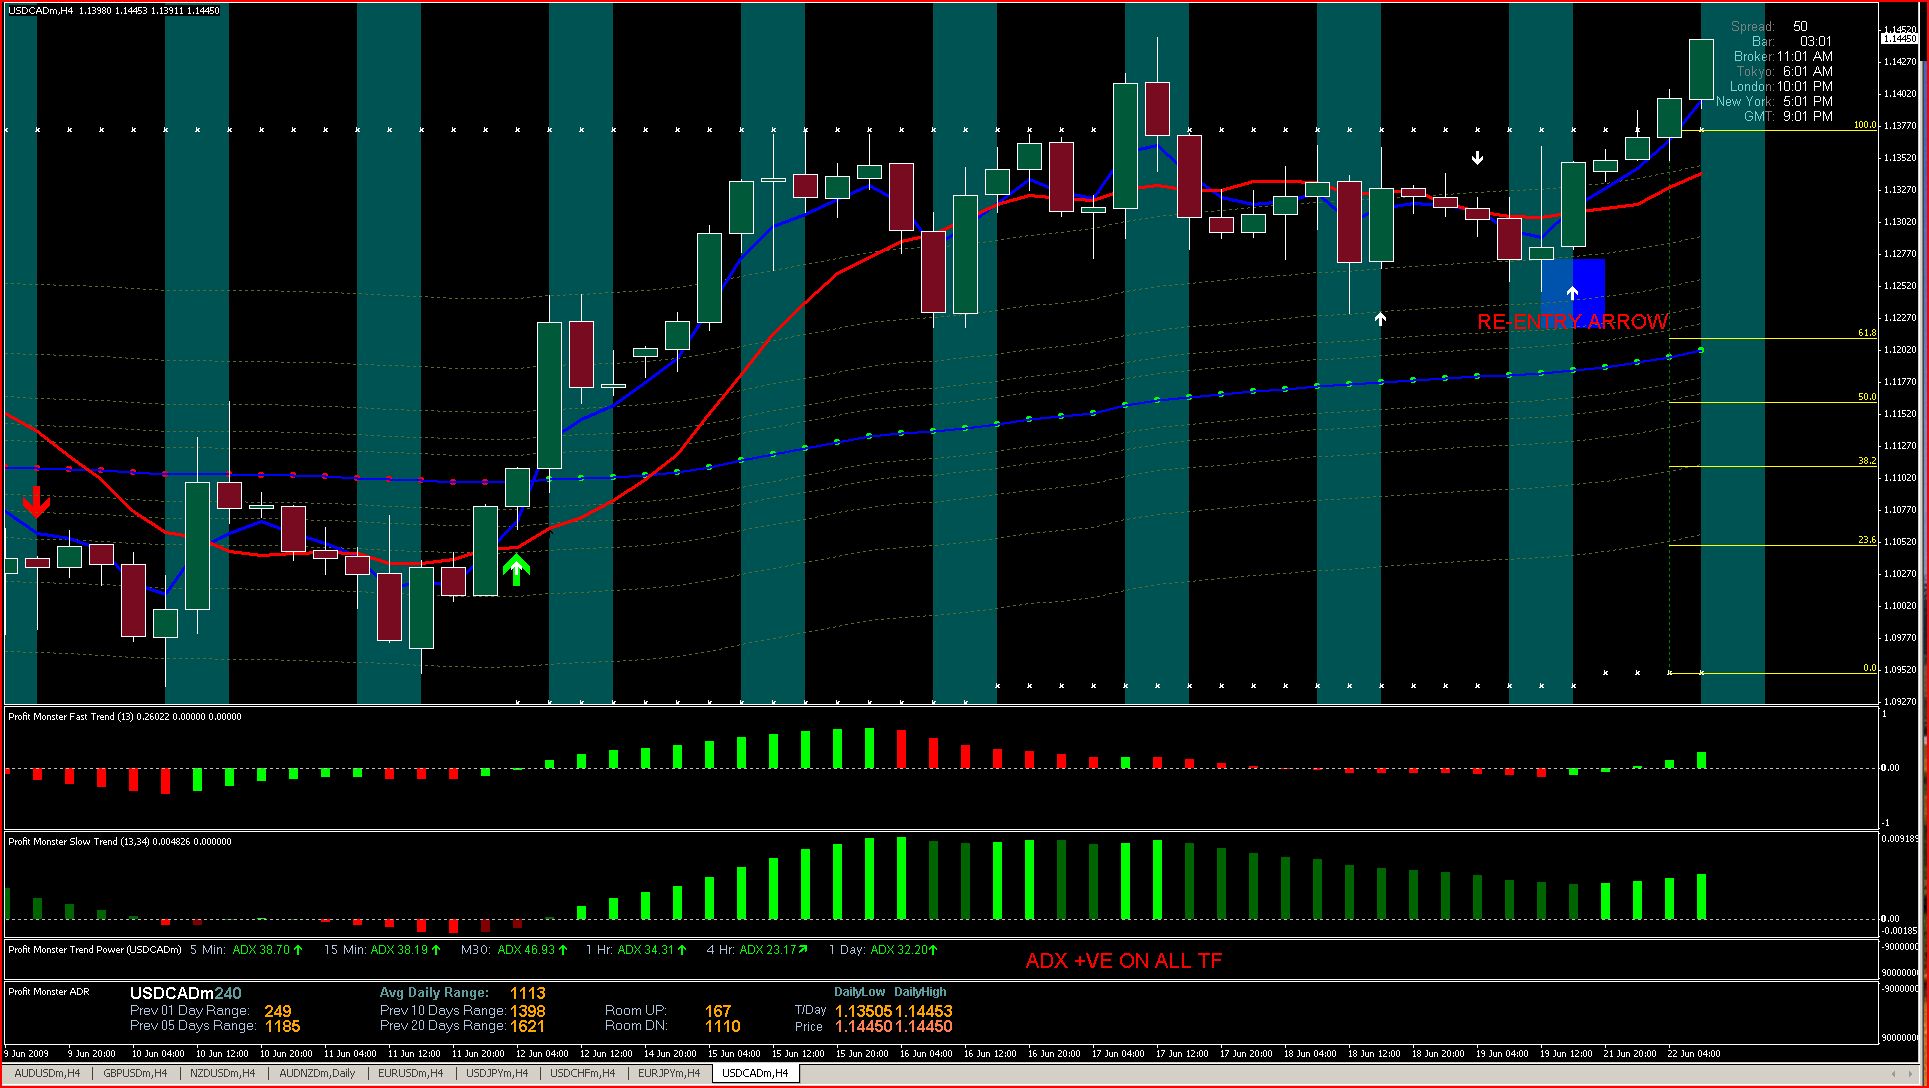
Task: Click the Room DN value 1110
Action: tap(723, 1026)
